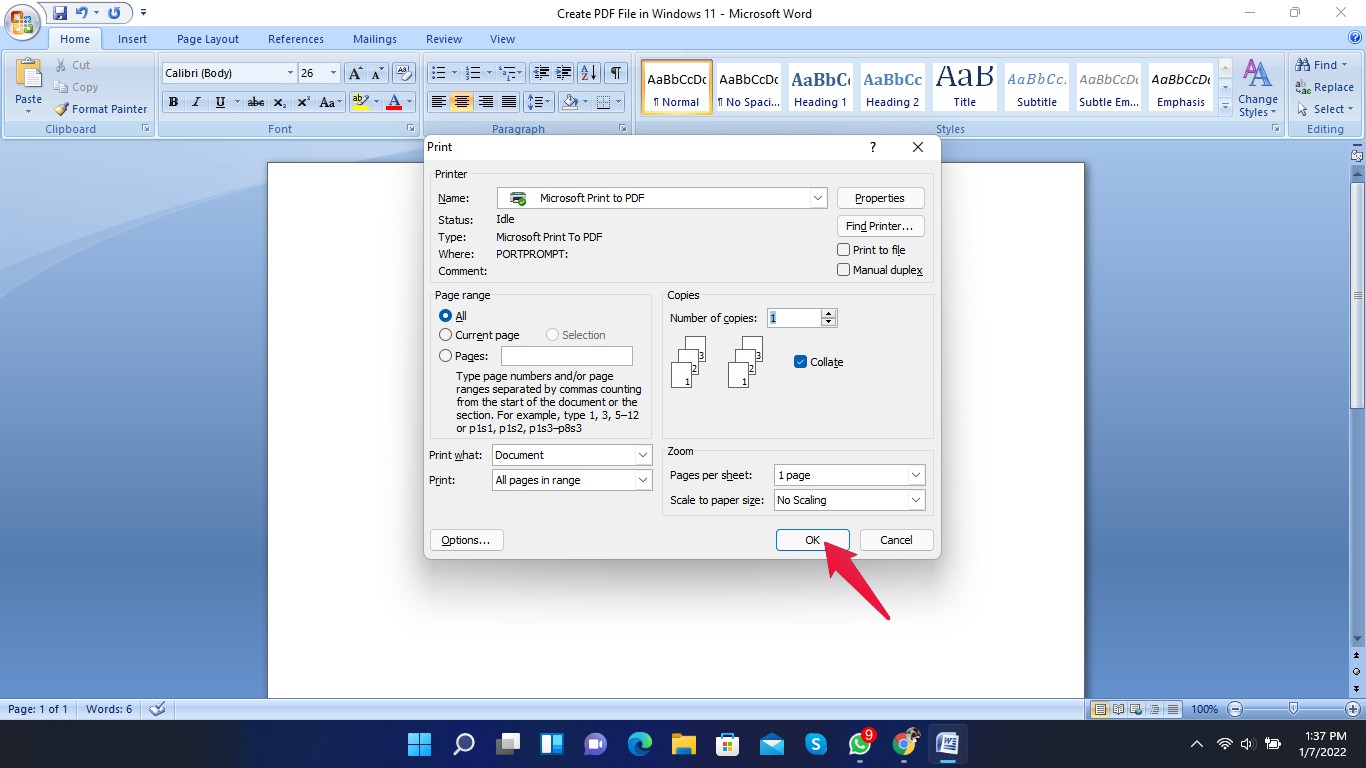Open the Page Layout tab
The image size is (1366, 768).
(x=208, y=39)
